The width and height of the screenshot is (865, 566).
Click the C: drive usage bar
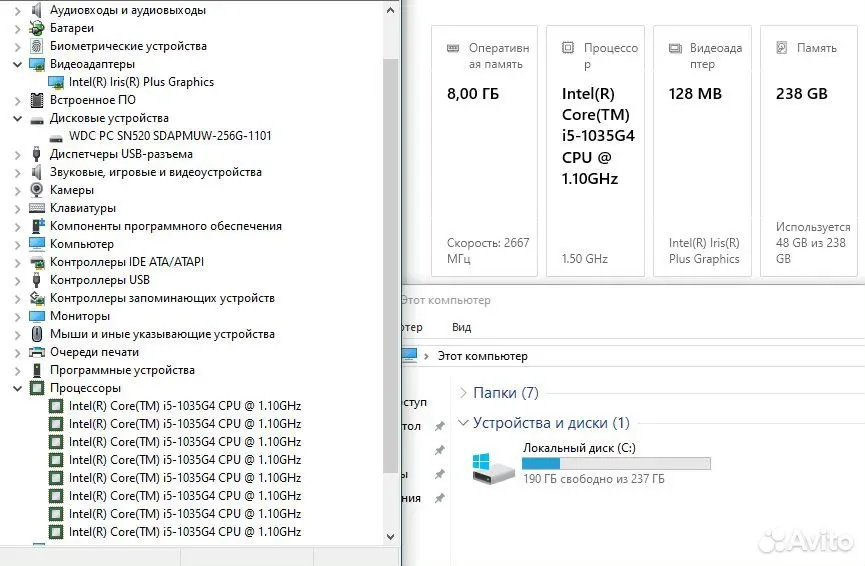616,463
